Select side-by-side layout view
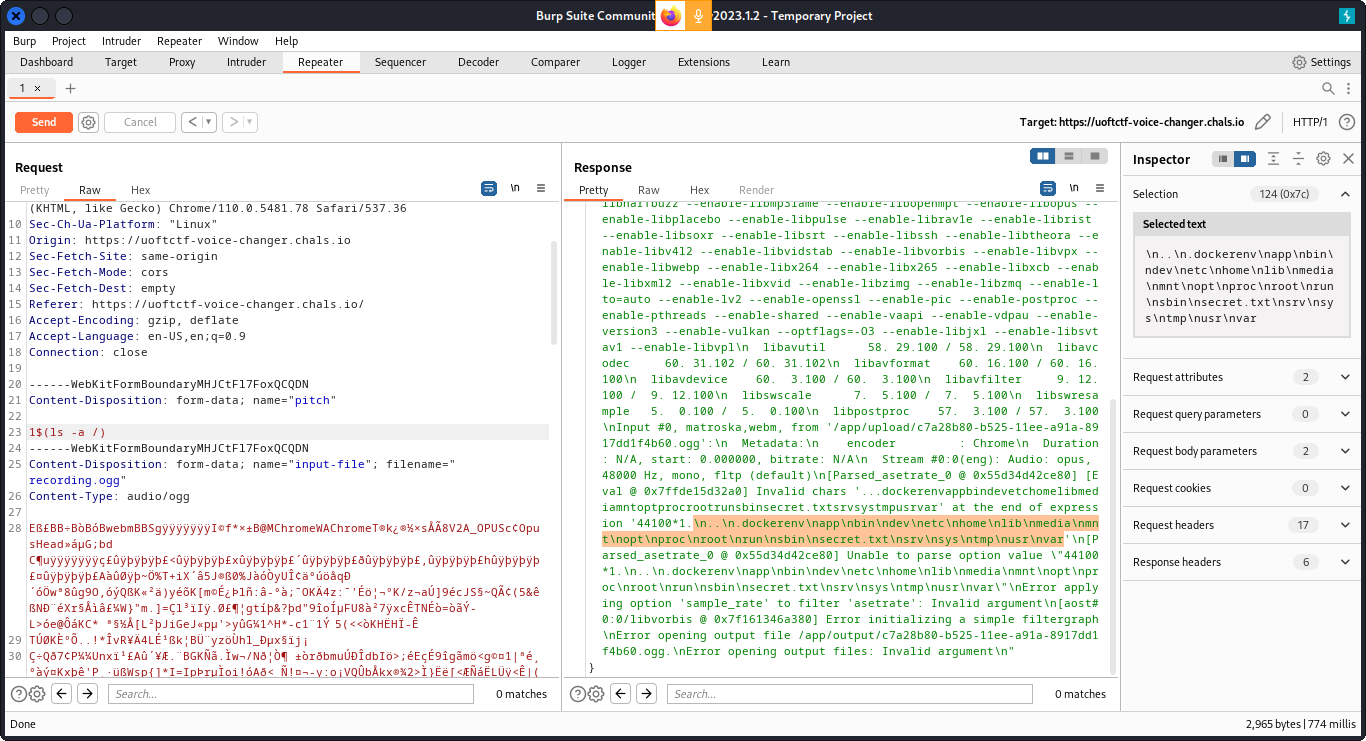Image resolution: width=1366 pixels, height=741 pixels. point(1043,156)
